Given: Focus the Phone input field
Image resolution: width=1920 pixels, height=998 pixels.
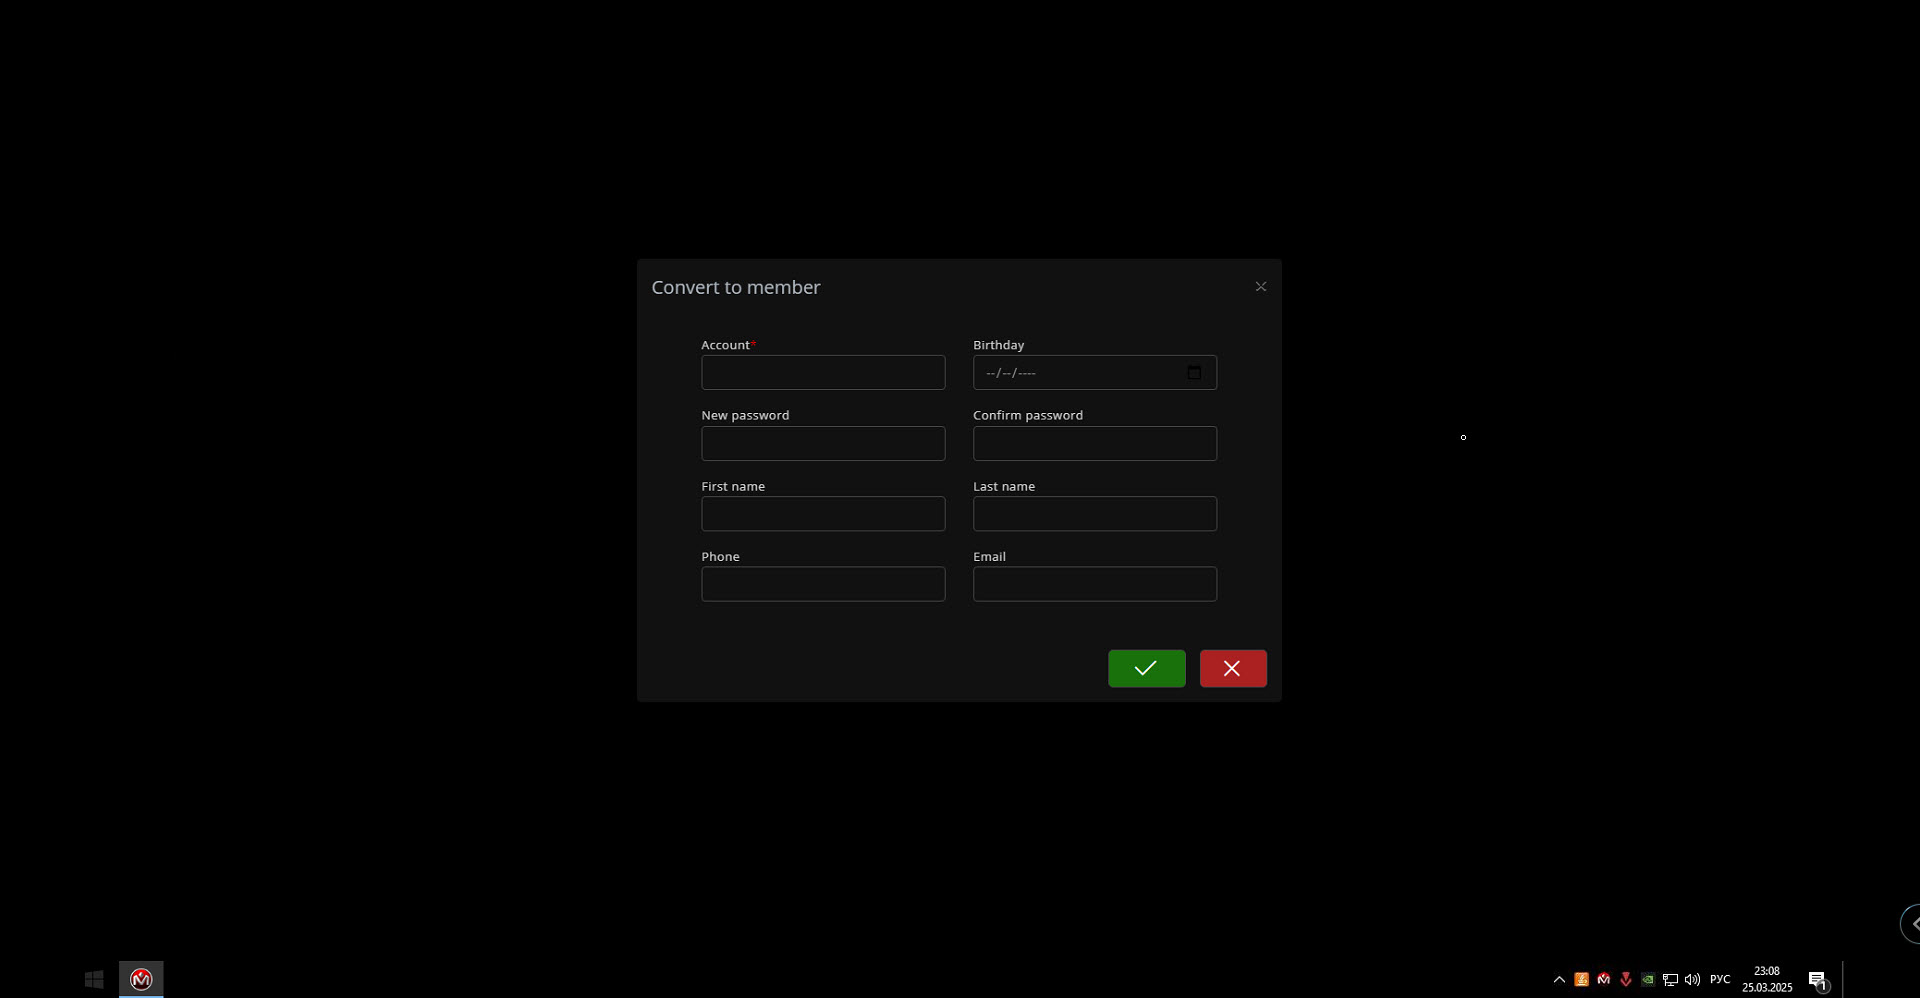Looking at the screenshot, I should (x=823, y=584).
